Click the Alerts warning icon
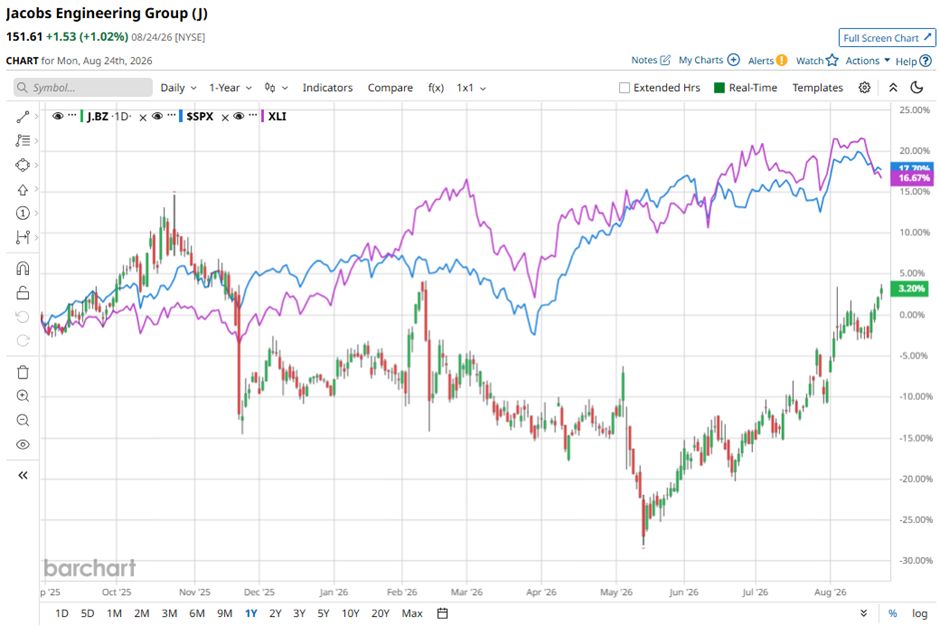 coord(781,61)
